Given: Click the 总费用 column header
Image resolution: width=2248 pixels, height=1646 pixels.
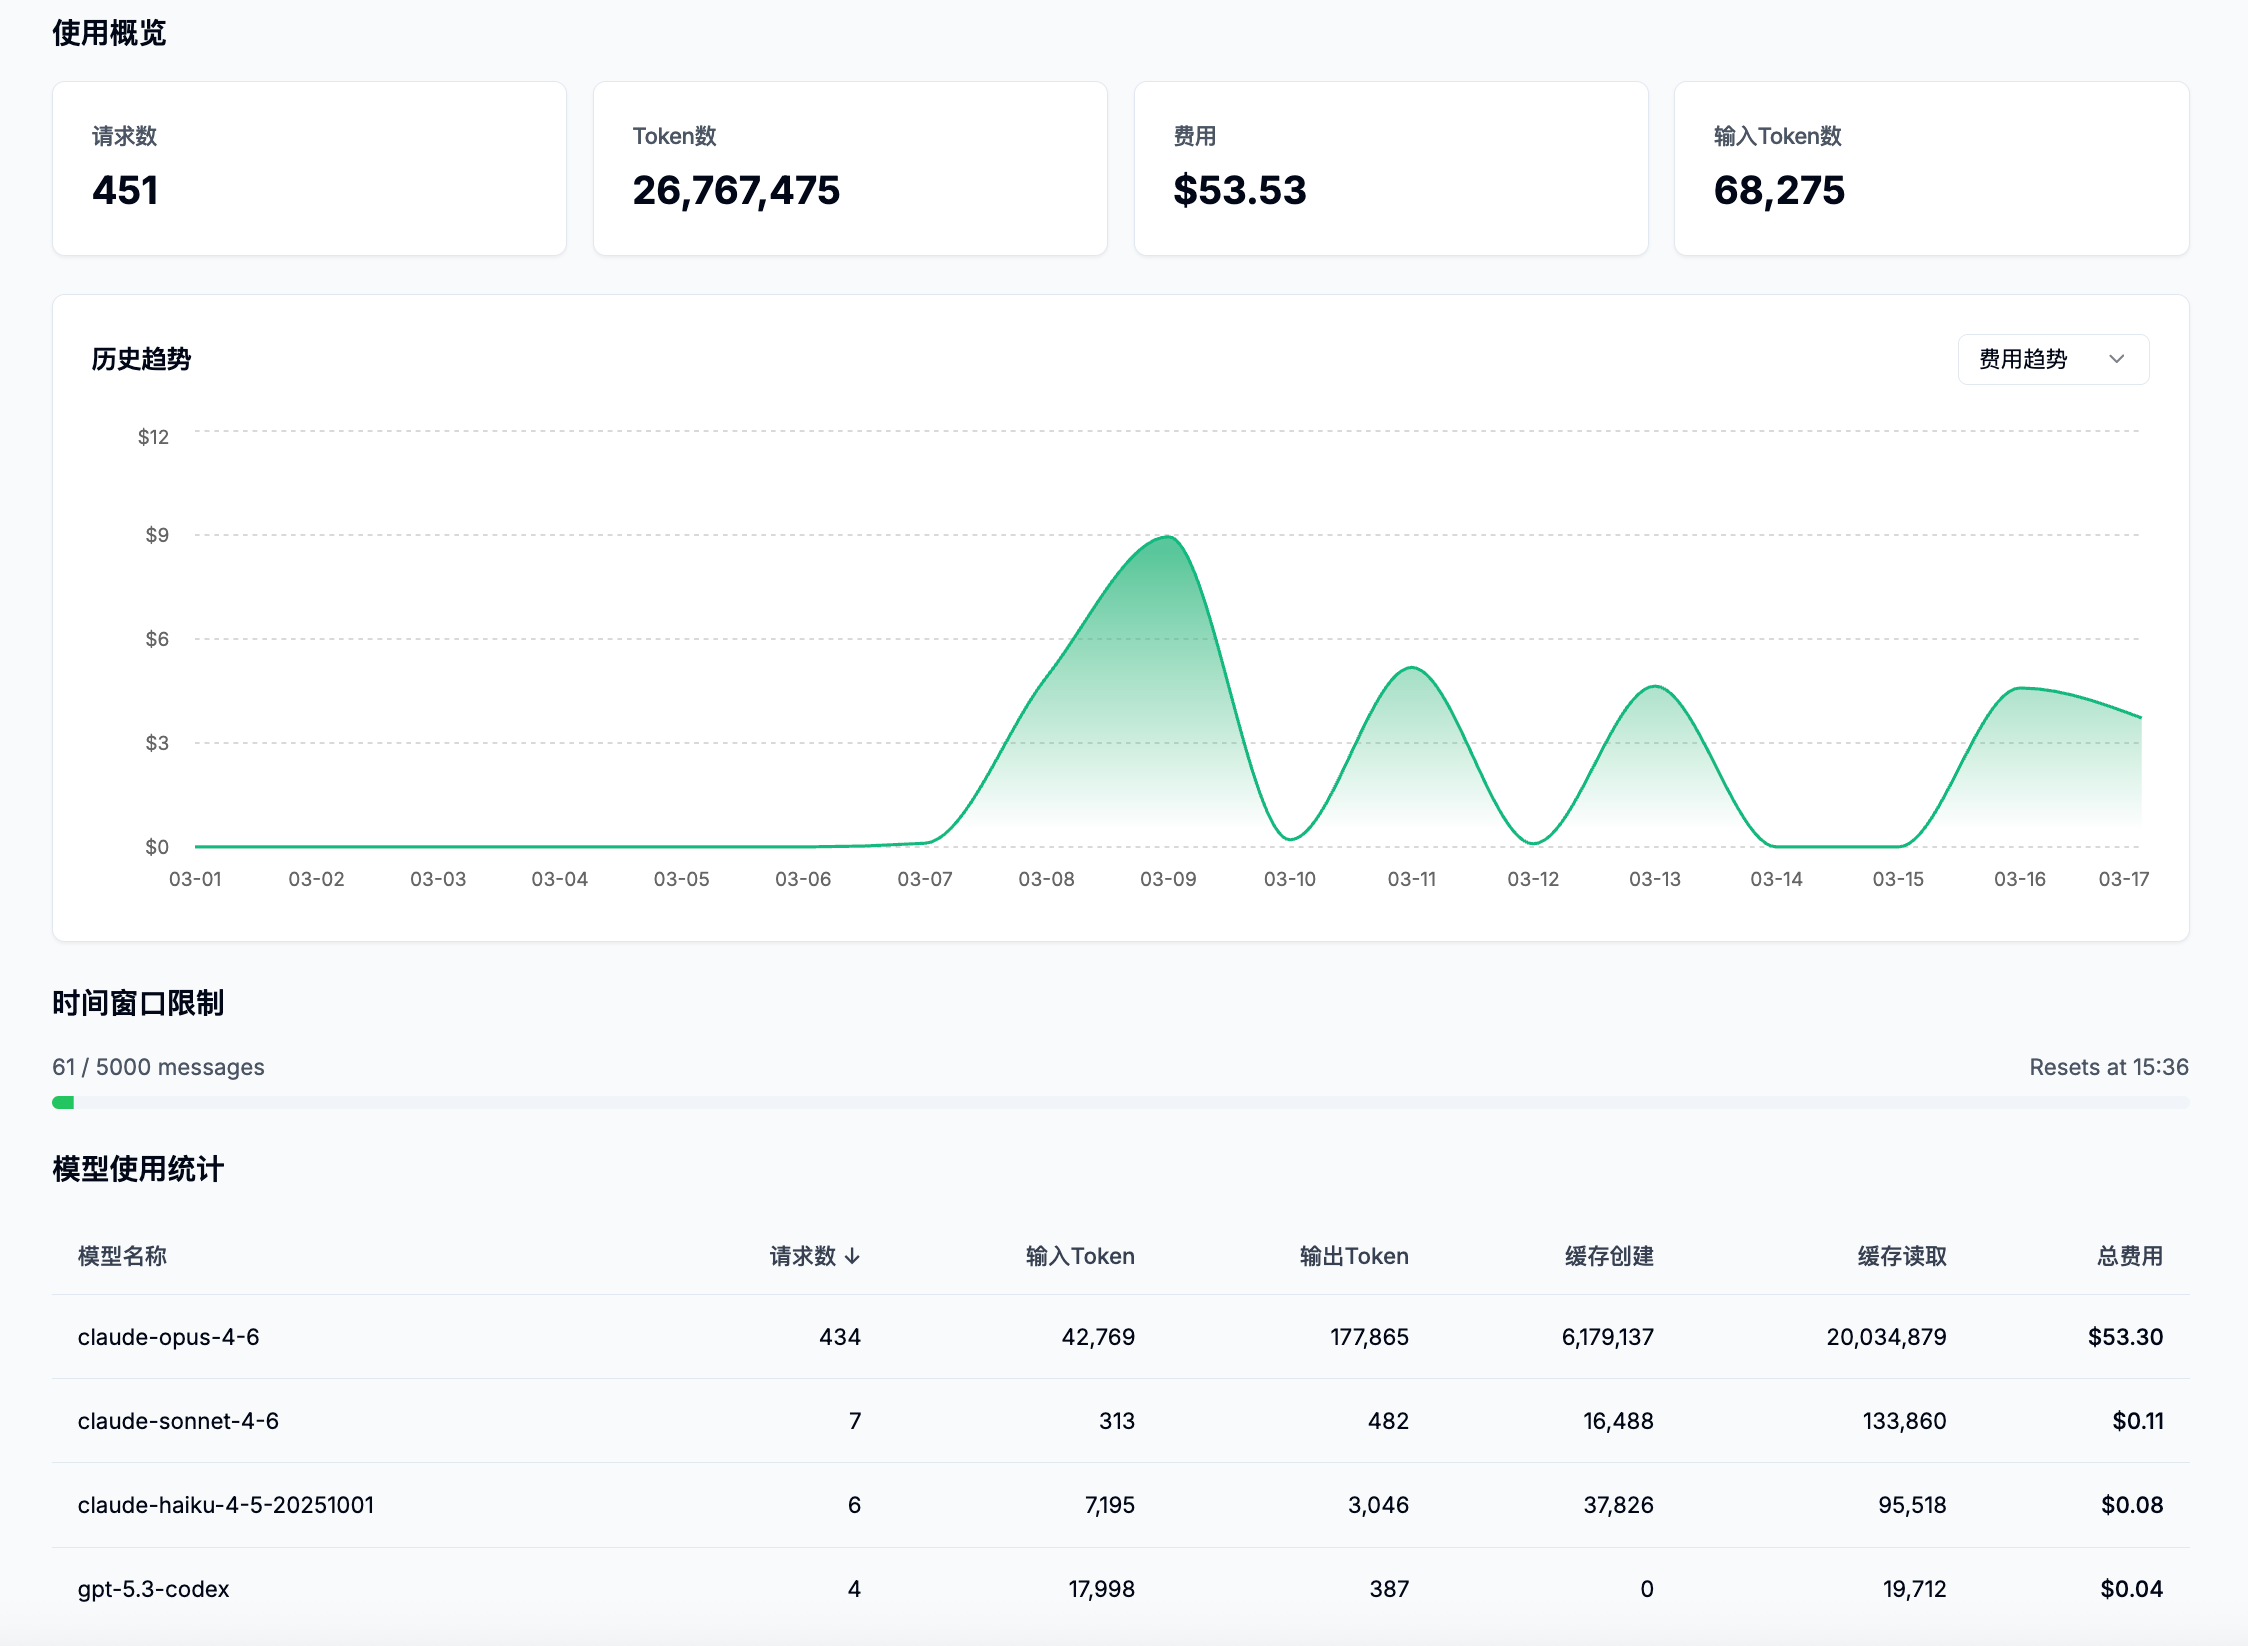Looking at the screenshot, I should (x=2129, y=1256).
